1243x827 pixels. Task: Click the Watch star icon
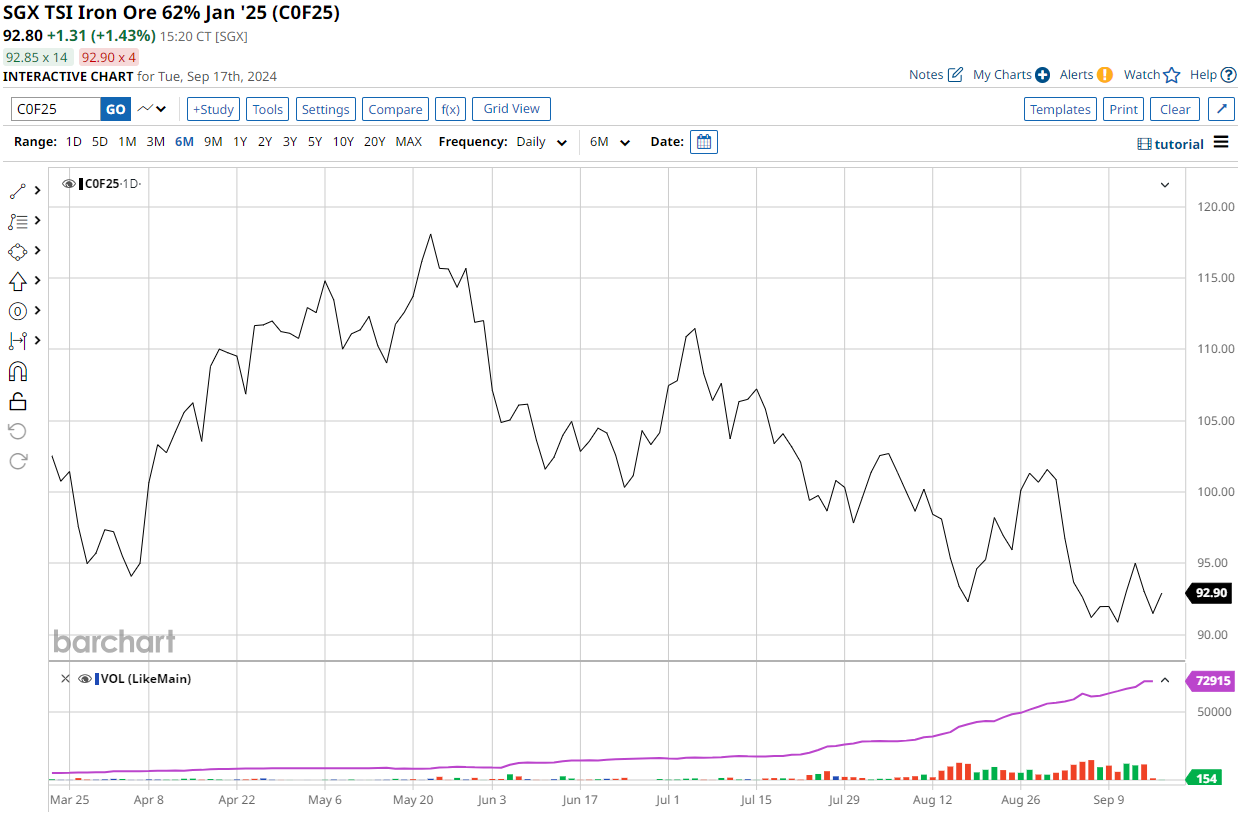coord(1172,75)
